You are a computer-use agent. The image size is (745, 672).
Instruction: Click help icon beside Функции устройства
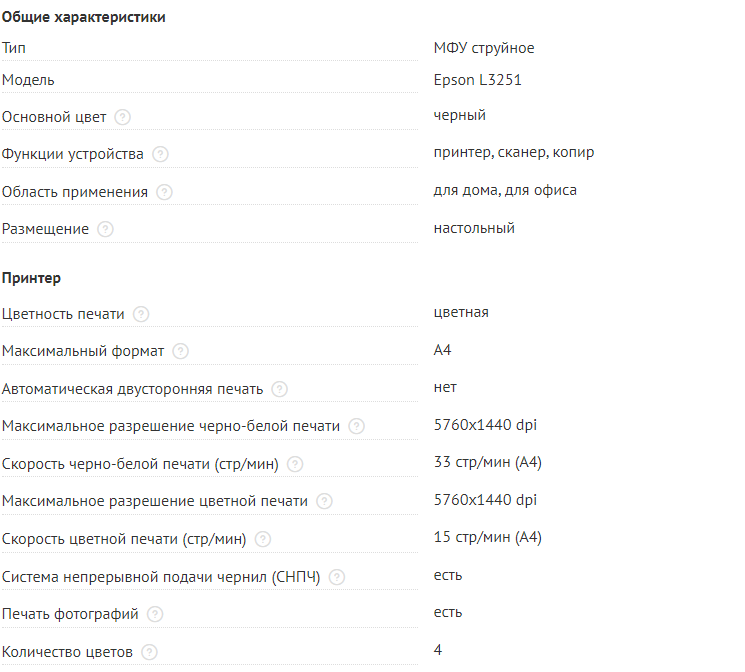[160, 154]
